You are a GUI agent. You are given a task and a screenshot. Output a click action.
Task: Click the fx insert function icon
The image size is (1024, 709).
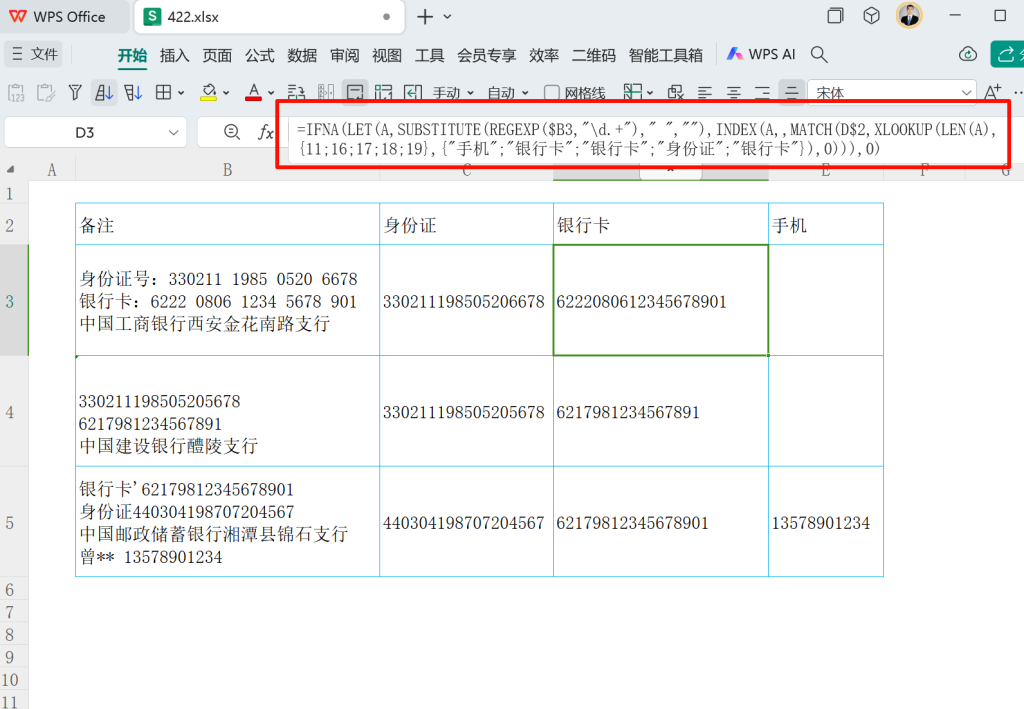tap(265, 133)
